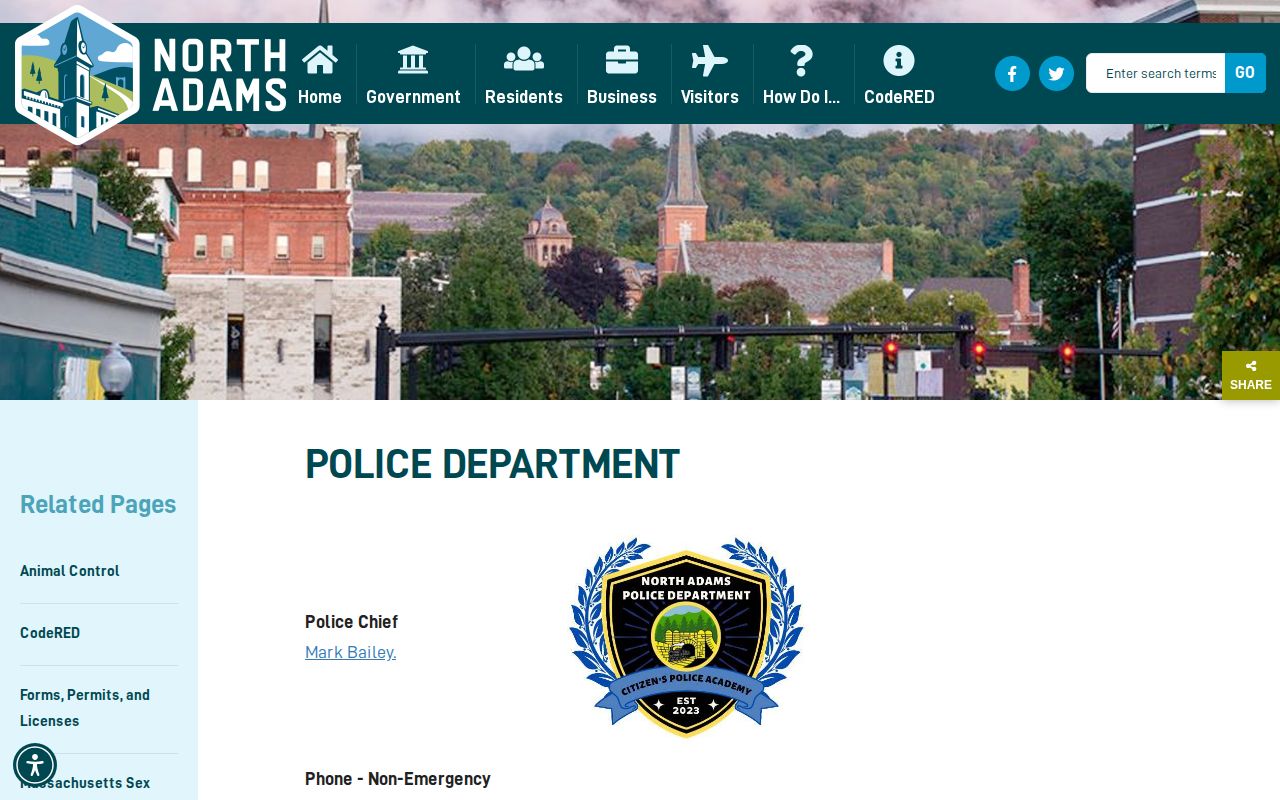Open Animal Control related page
1280x800 pixels.
click(70, 571)
